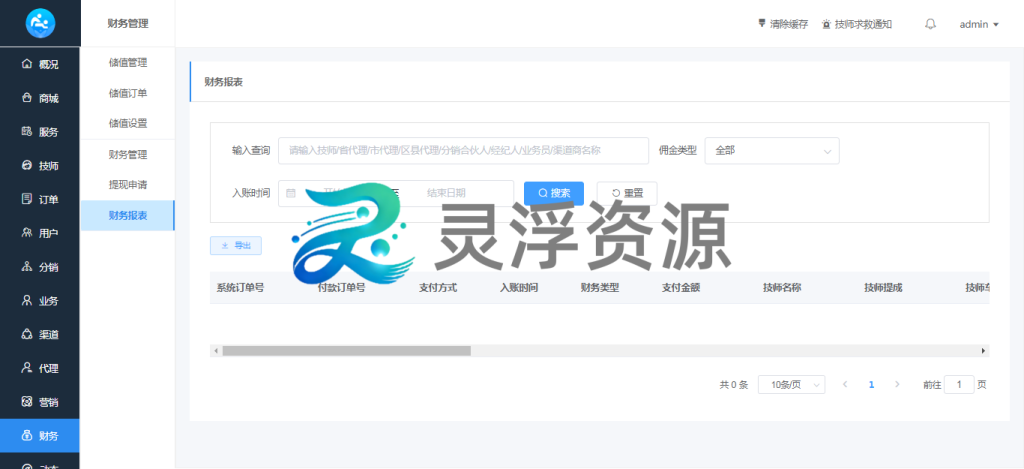This screenshot has width=1024, height=469.
Task: Go to the 服务 services section
Action: pos(40,132)
